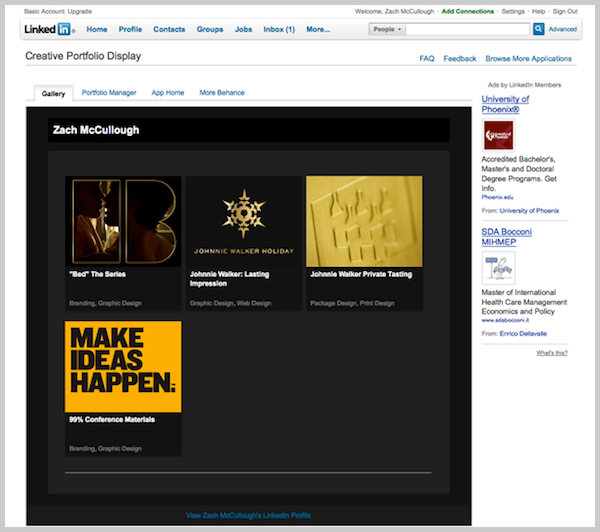Click the Enrico Dellavalle link
The image size is (600, 532).
(x=523, y=333)
